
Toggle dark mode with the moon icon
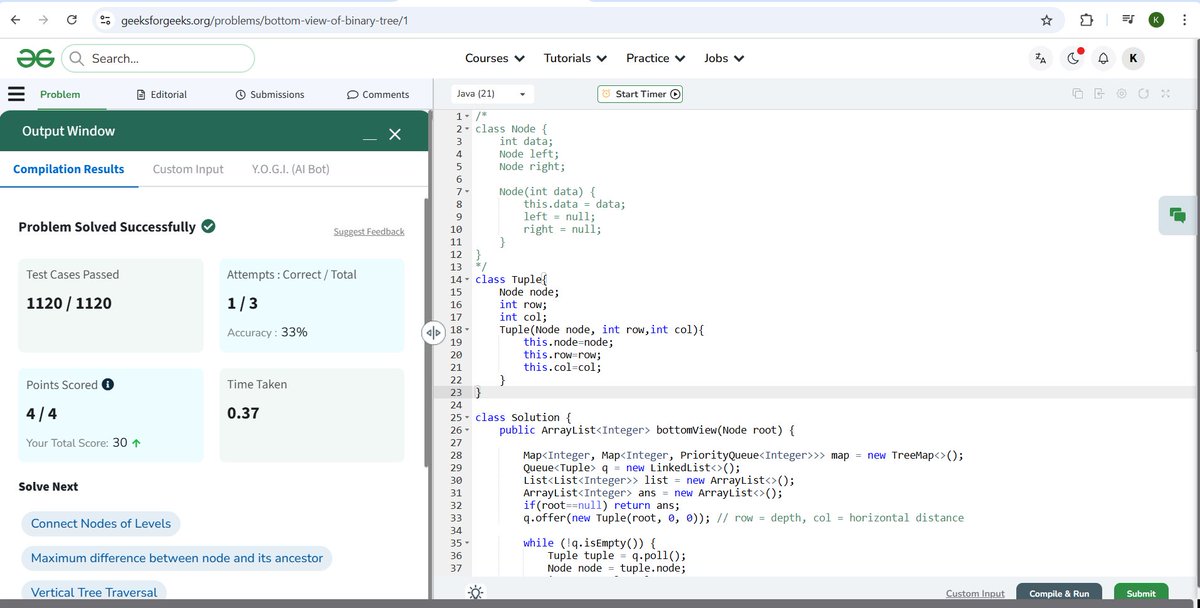pos(1072,58)
